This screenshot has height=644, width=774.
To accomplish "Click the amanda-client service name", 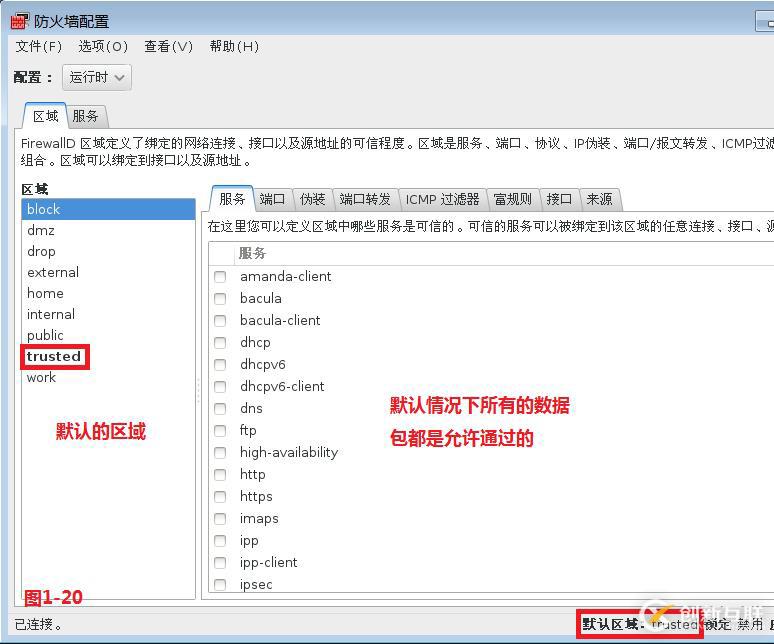I will [x=285, y=276].
